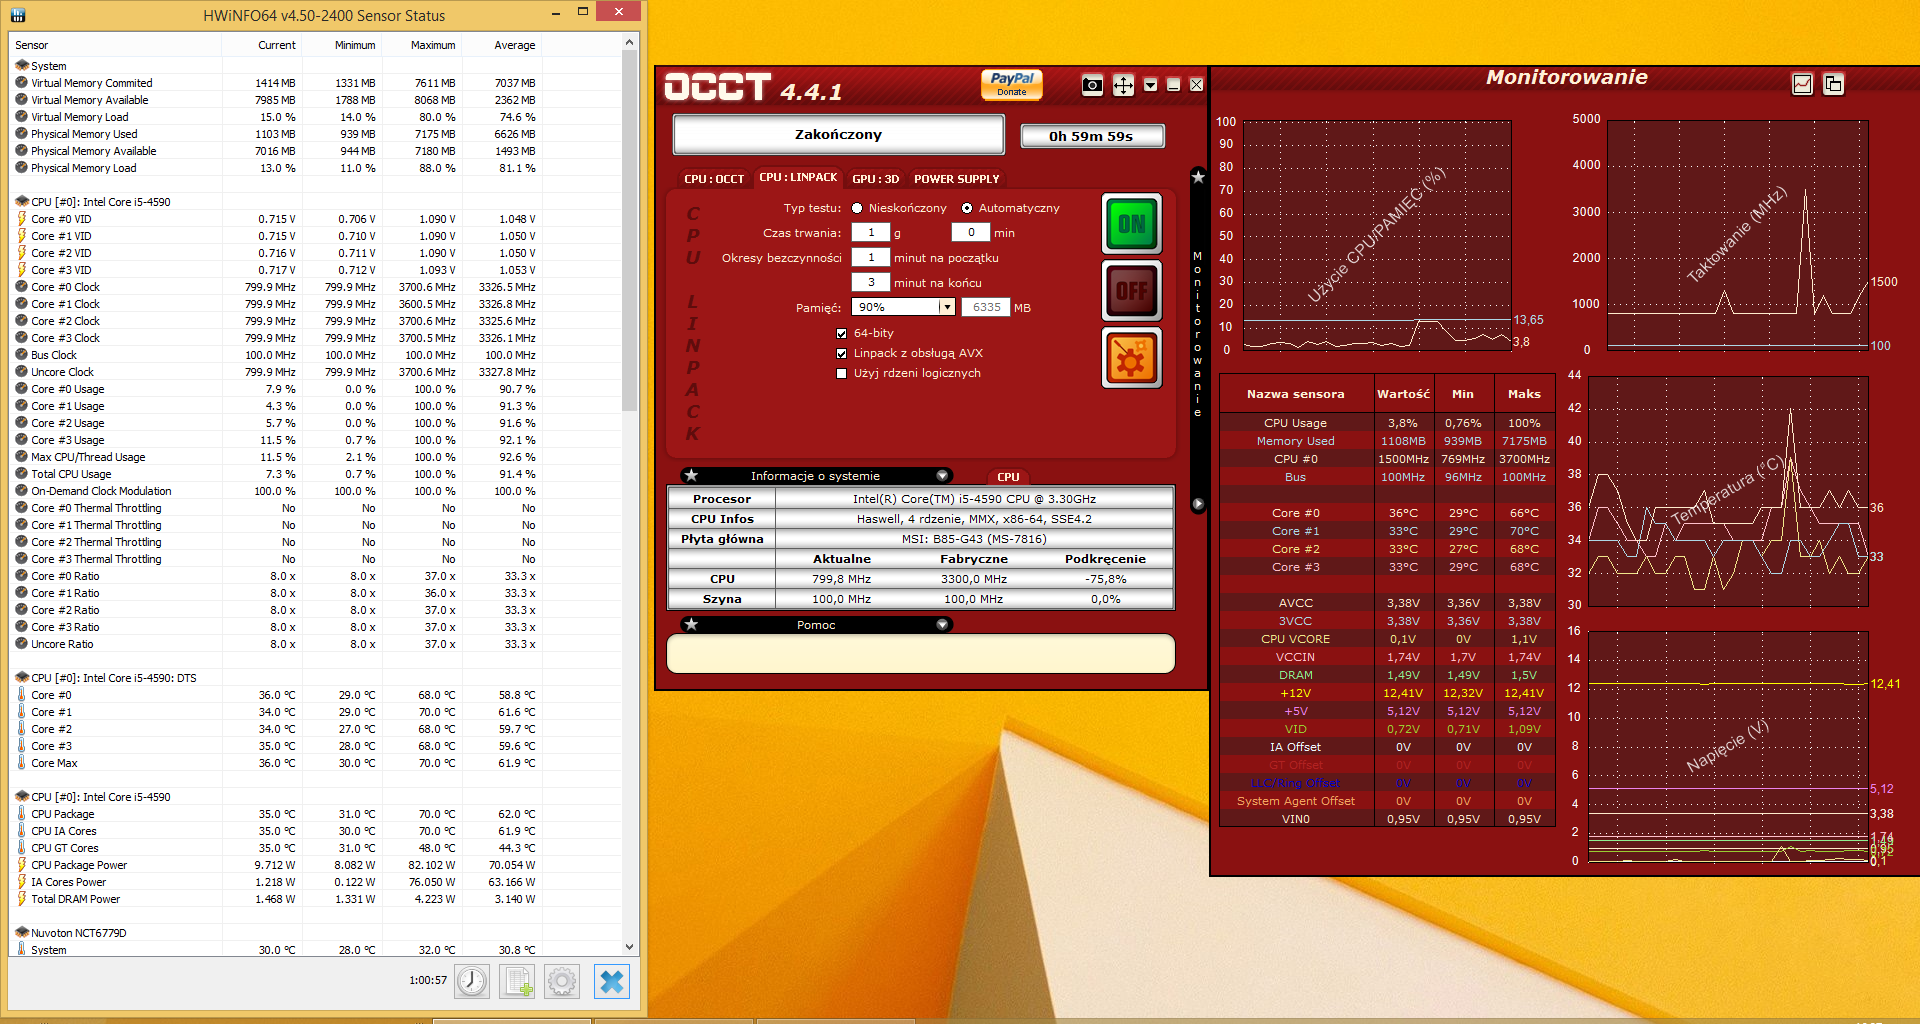Click the HWiNFO scrollbar up arrow

coord(629,42)
